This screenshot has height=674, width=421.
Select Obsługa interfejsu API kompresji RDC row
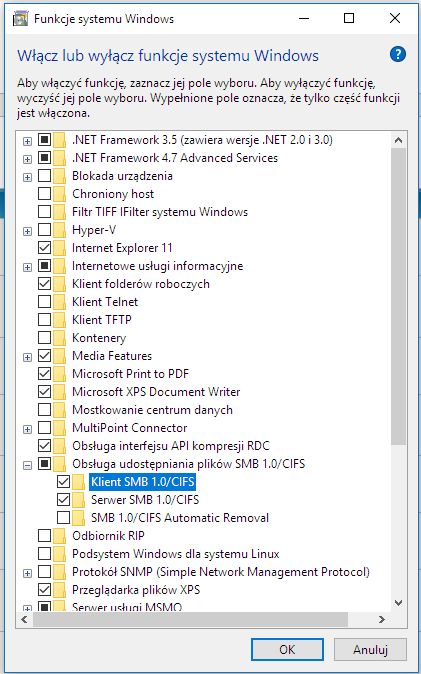point(171,446)
